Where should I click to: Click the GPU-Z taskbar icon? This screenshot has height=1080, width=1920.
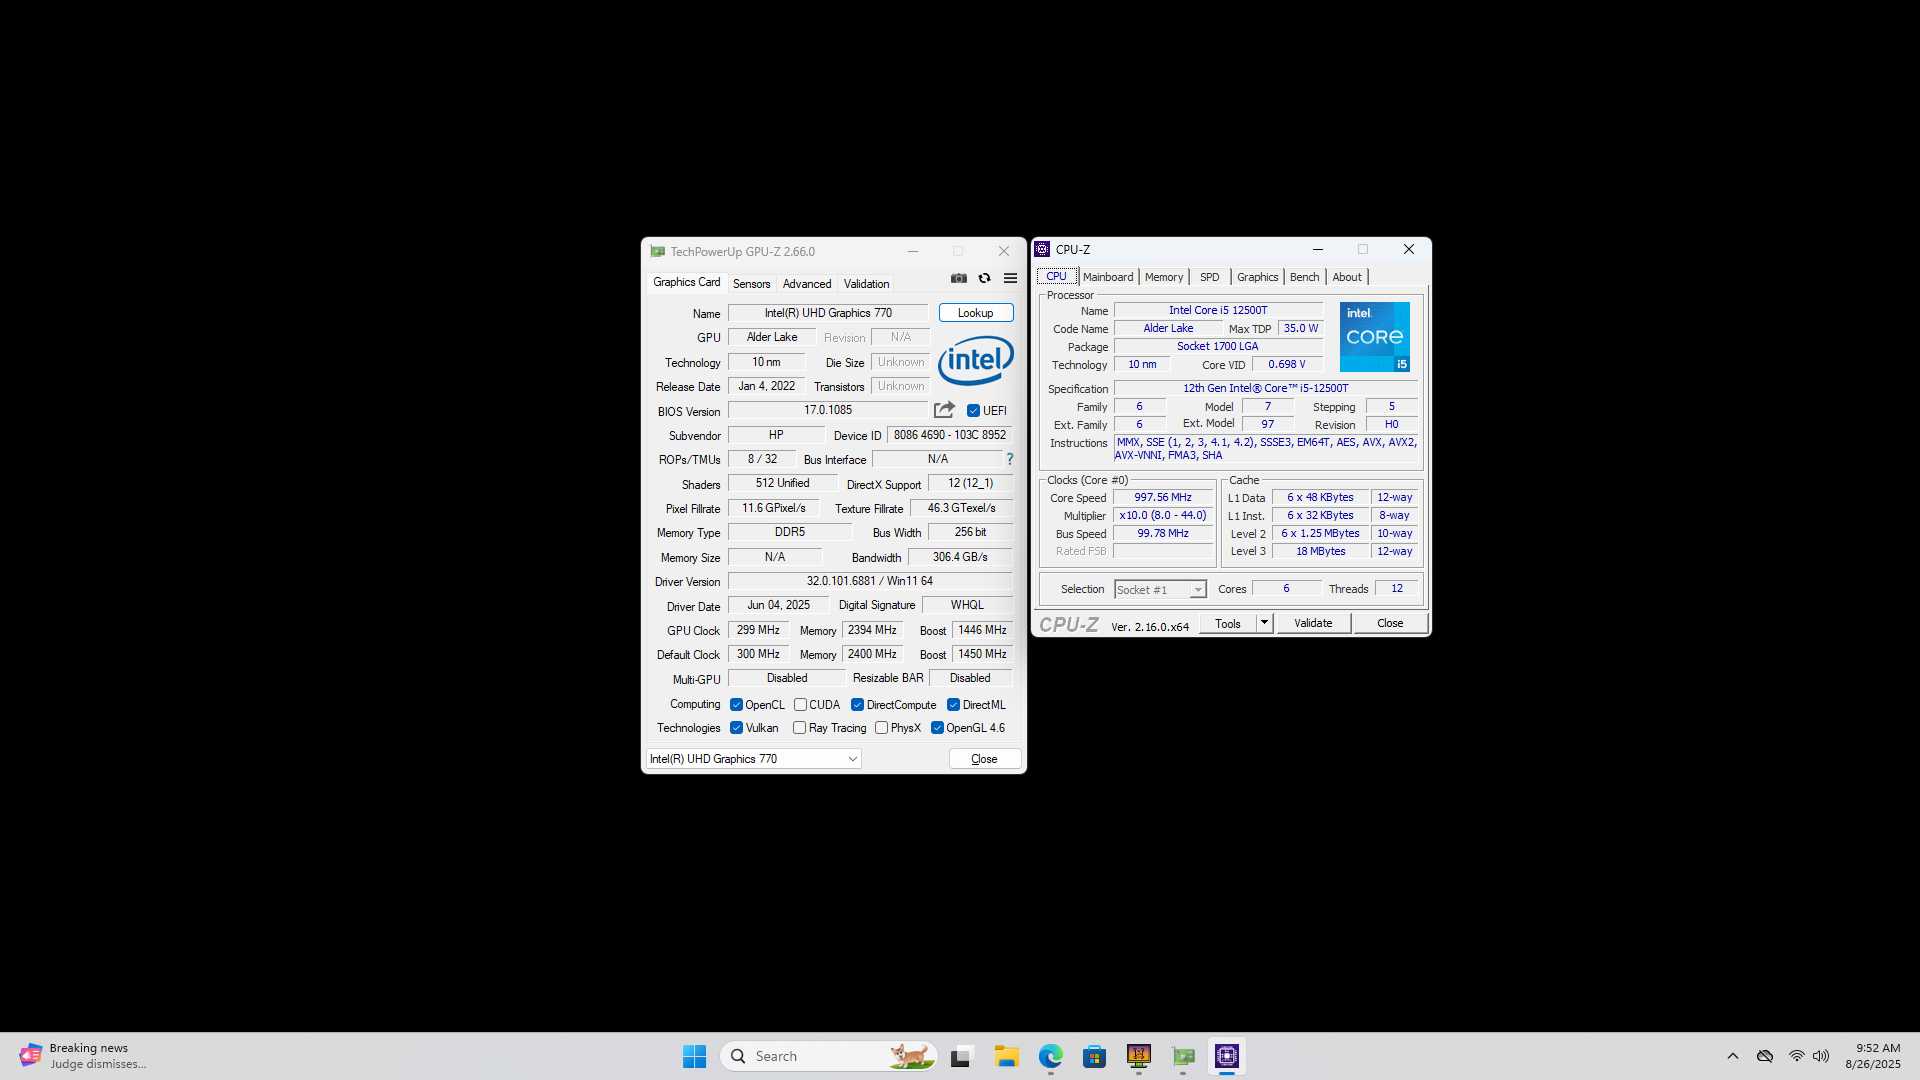[x=1183, y=1056]
